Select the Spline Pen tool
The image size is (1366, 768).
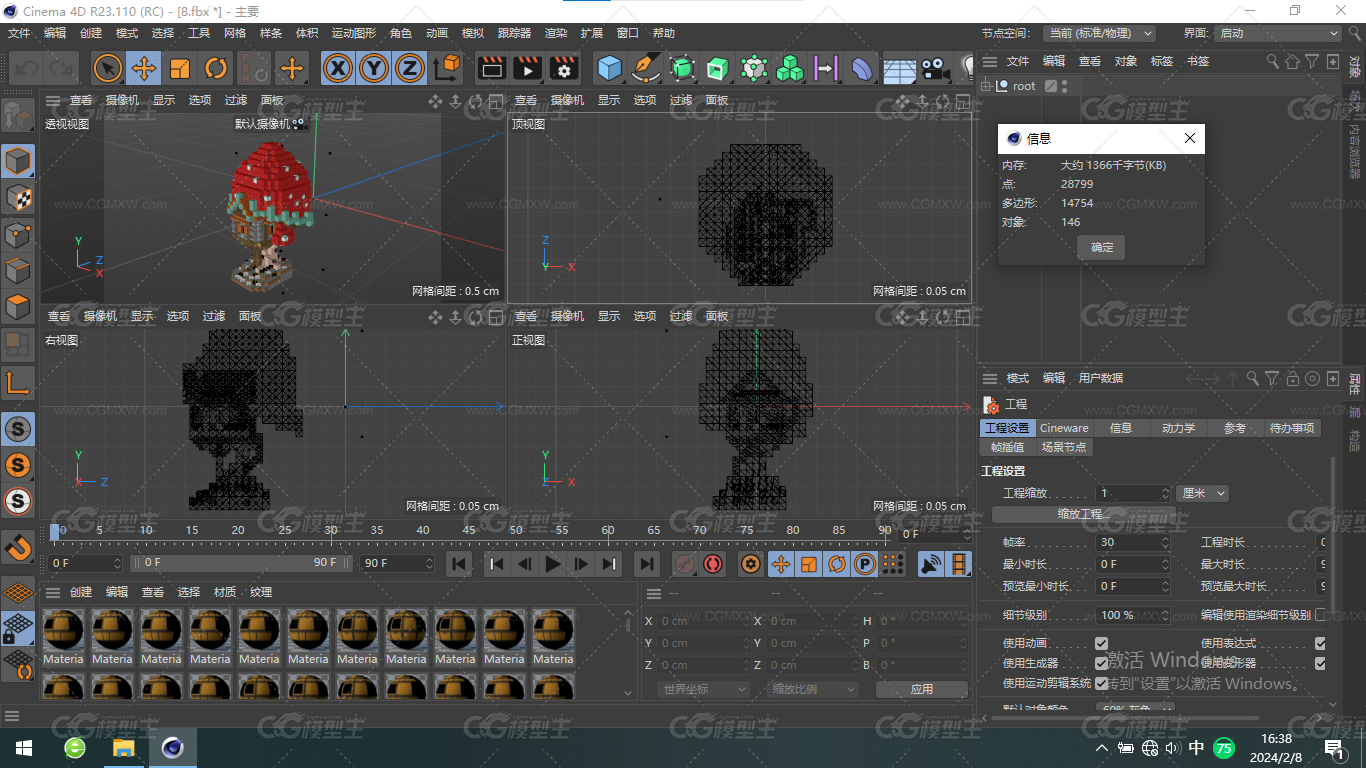point(646,68)
